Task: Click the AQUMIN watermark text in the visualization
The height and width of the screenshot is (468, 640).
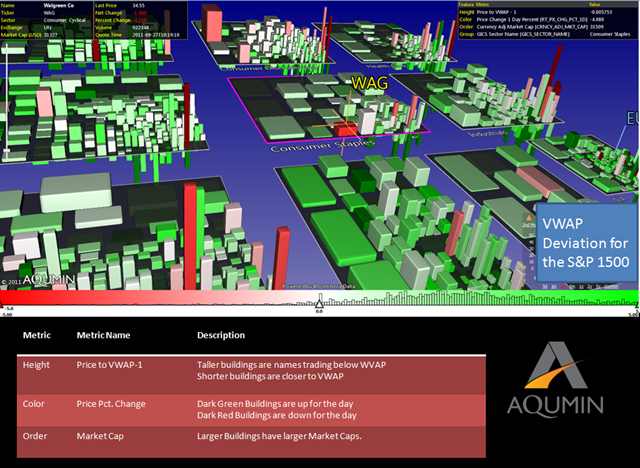Action: click(x=49, y=279)
